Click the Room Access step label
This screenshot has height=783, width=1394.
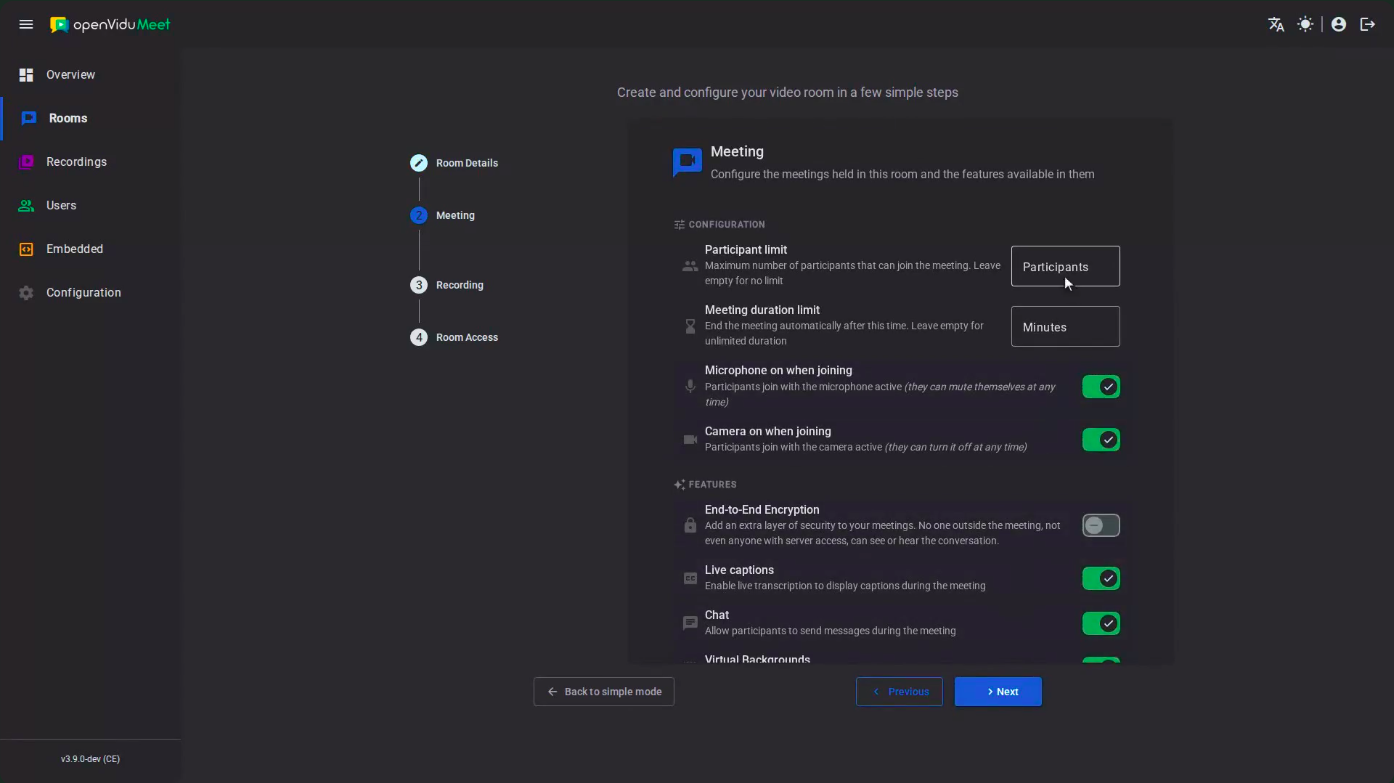click(x=467, y=337)
